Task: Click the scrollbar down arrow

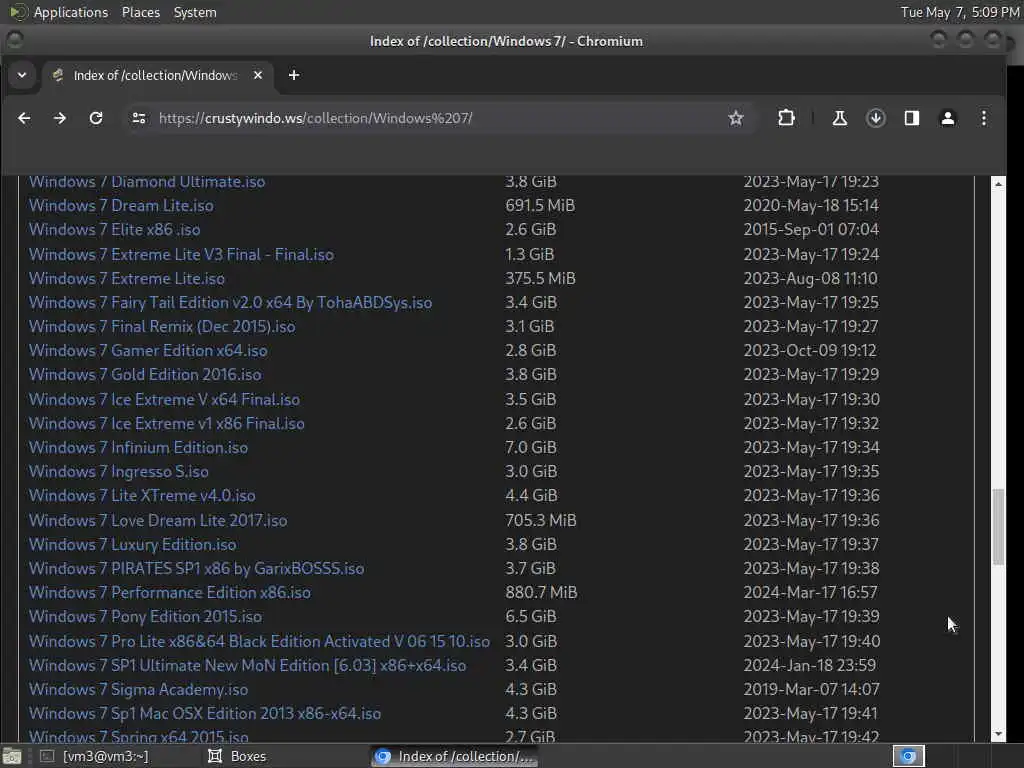Action: [x=998, y=734]
